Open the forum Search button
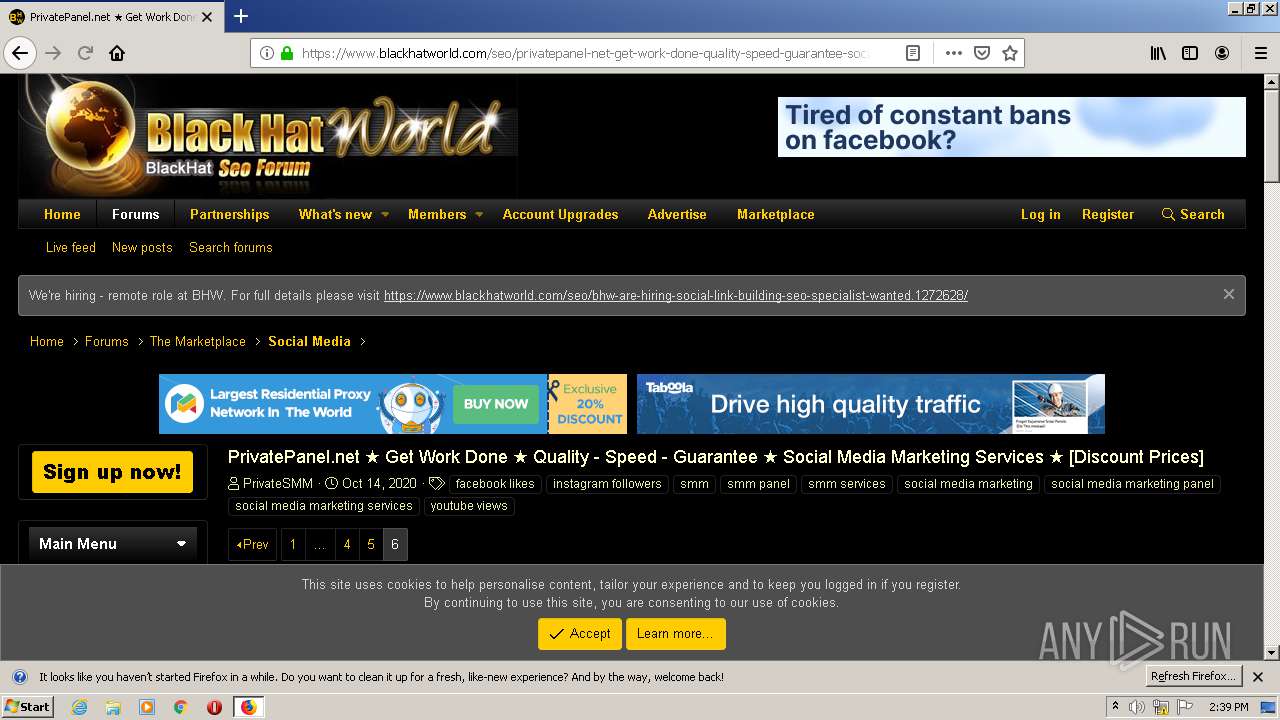Image resolution: width=1280 pixels, height=720 pixels. click(x=1193, y=214)
